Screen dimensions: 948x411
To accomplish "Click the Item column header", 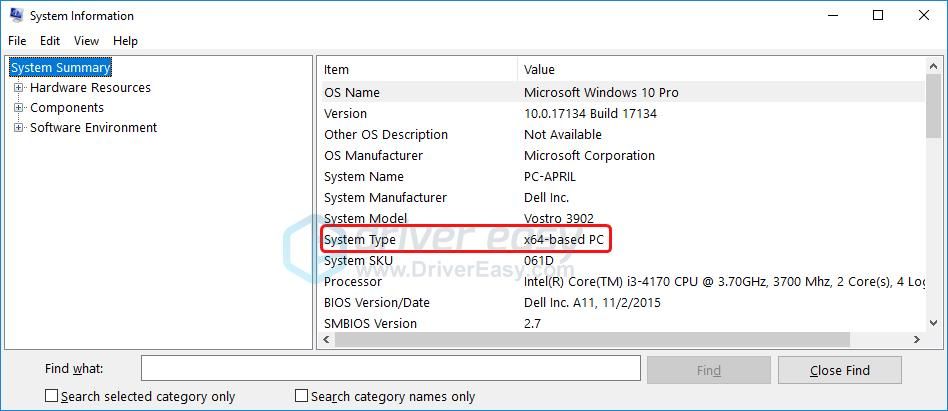I will click(336, 70).
